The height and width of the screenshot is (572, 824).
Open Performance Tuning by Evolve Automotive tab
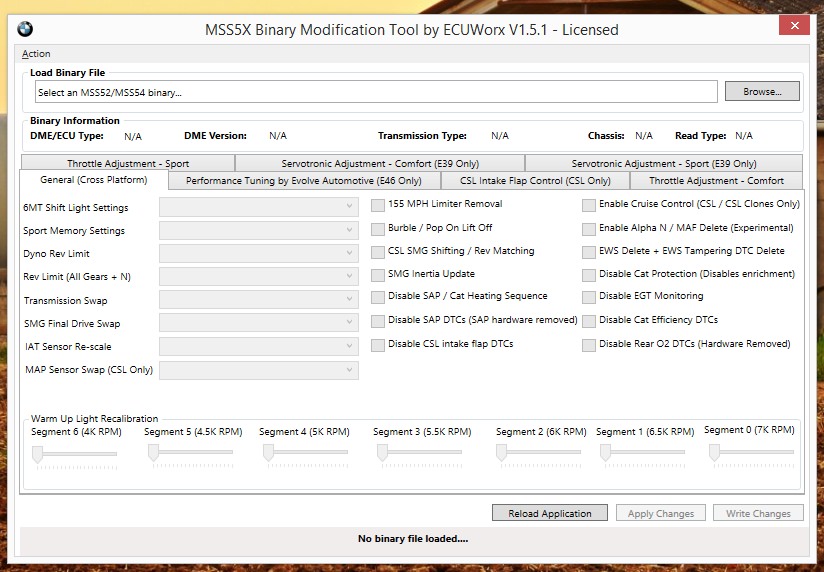pyautogui.click(x=304, y=181)
